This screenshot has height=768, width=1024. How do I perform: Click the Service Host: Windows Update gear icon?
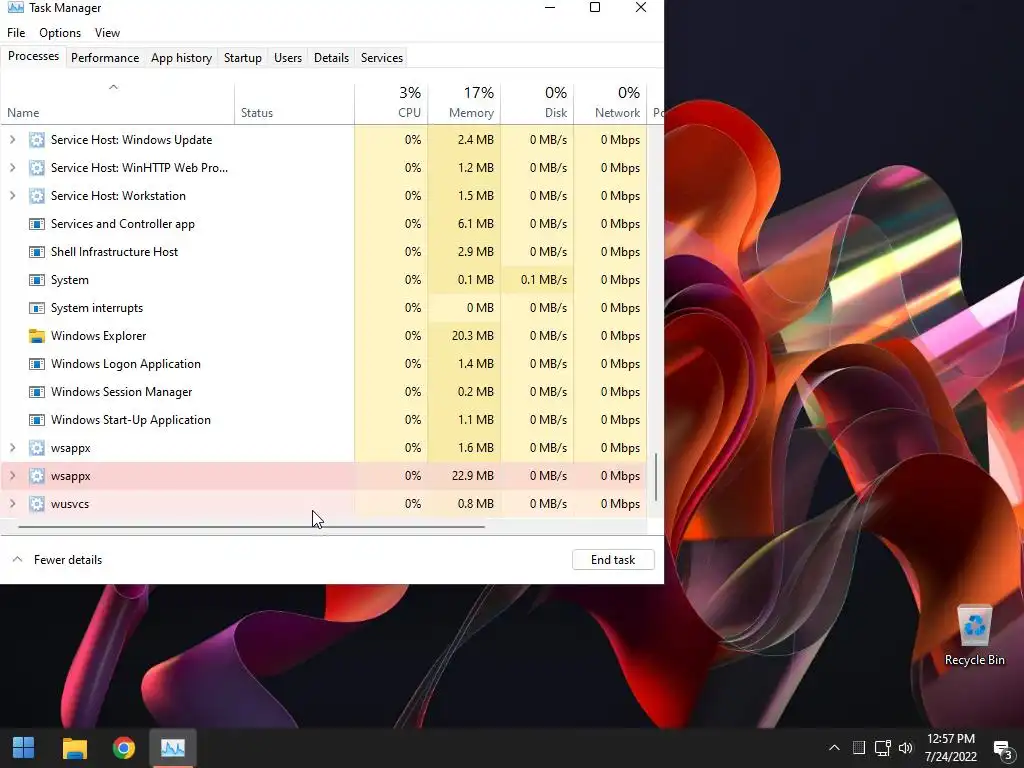tap(37, 140)
